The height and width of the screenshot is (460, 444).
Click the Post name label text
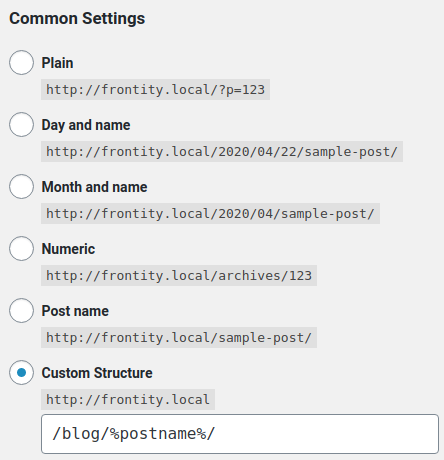click(x=75, y=311)
